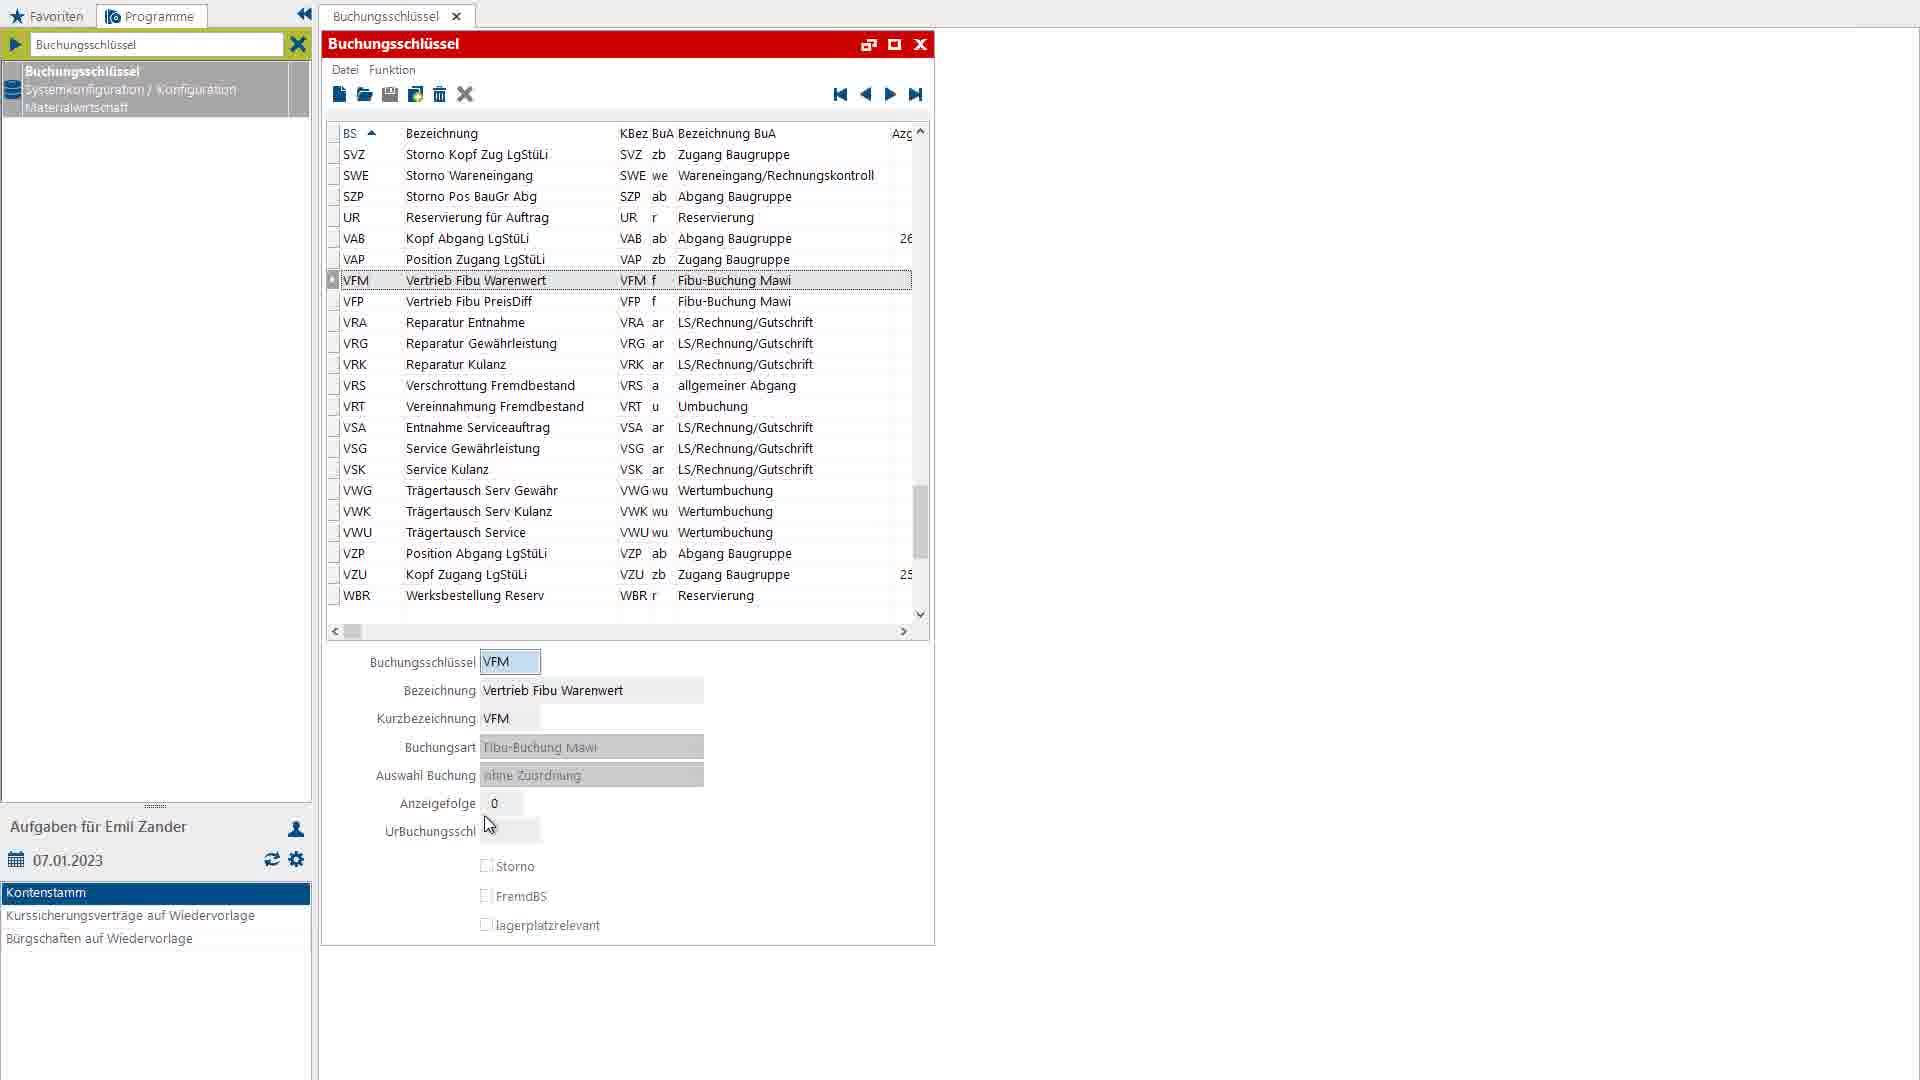Switch to the Favoriten tab
1920x1080 pixels.
click(48, 16)
